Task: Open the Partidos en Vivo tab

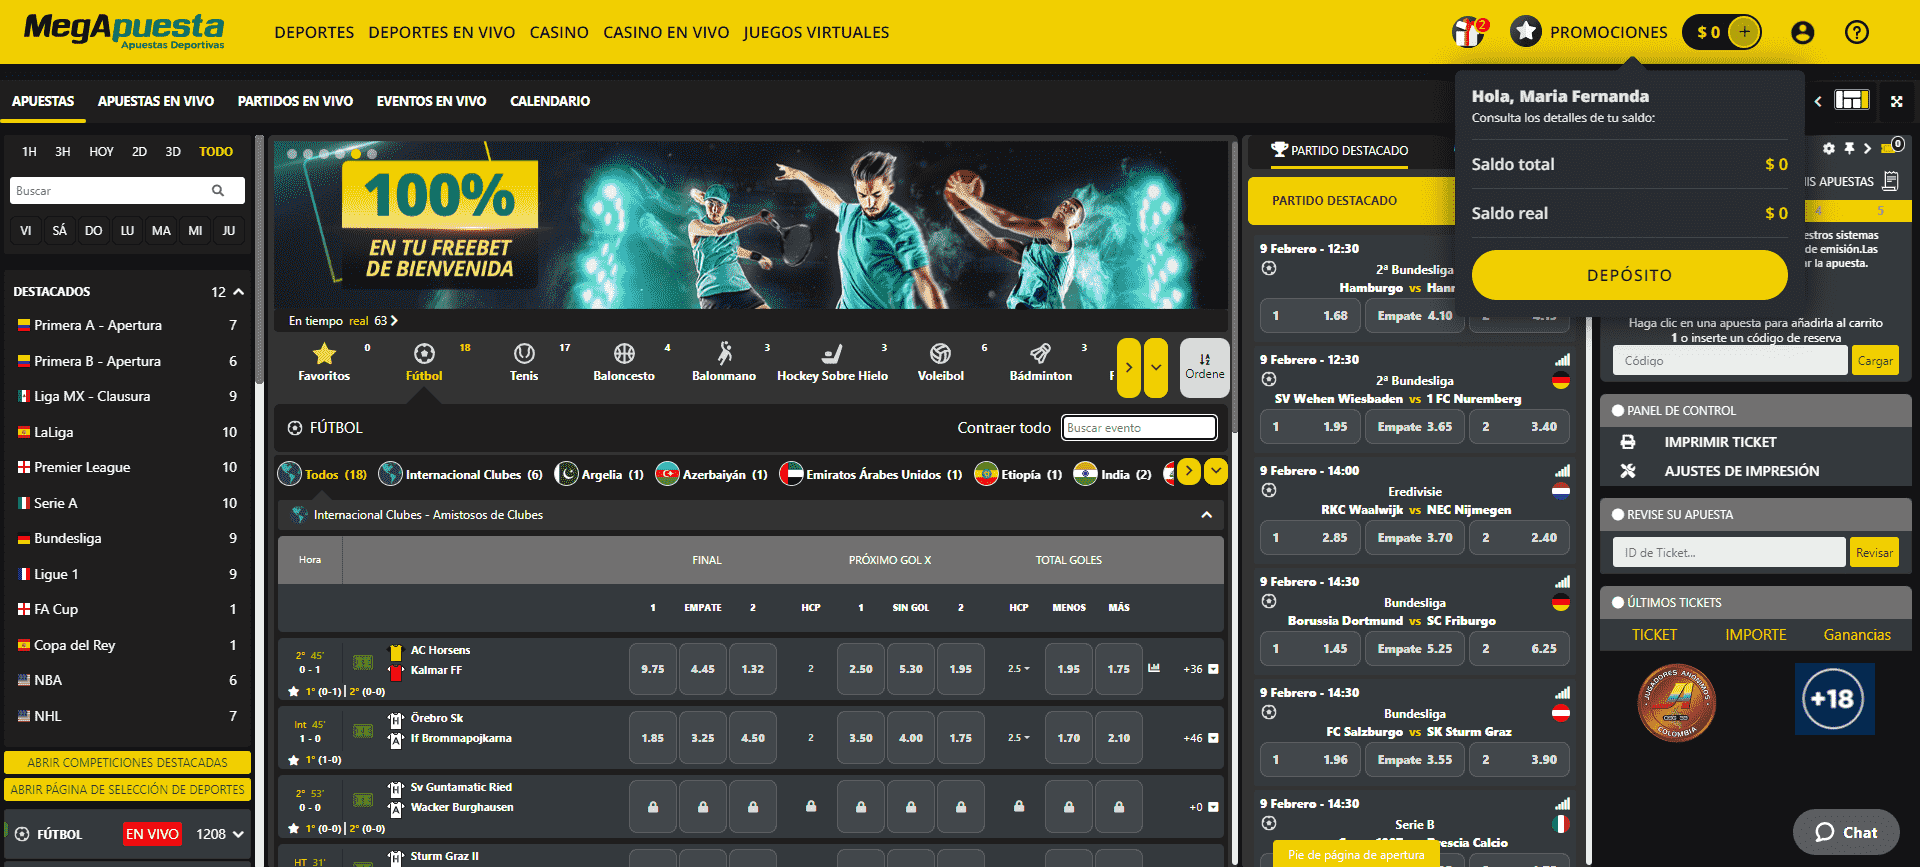Action: click(295, 101)
